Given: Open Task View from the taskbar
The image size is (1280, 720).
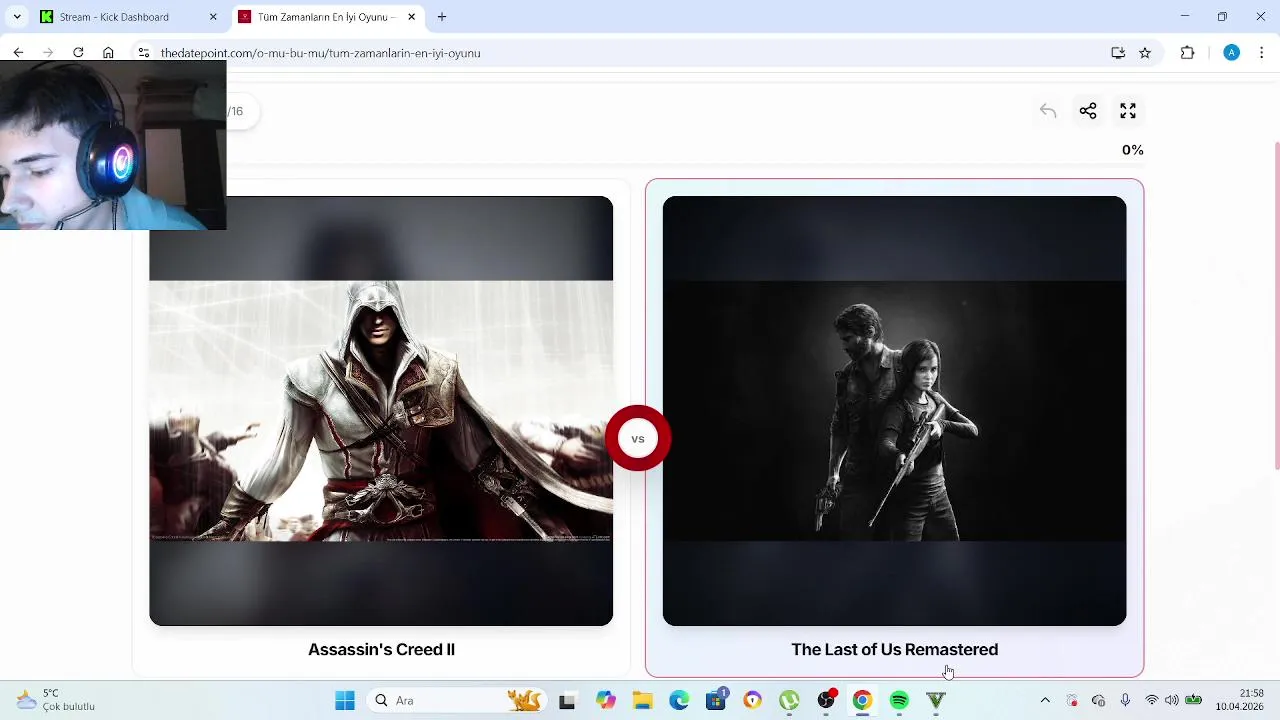Looking at the screenshot, I should pyautogui.click(x=567, y=701).
